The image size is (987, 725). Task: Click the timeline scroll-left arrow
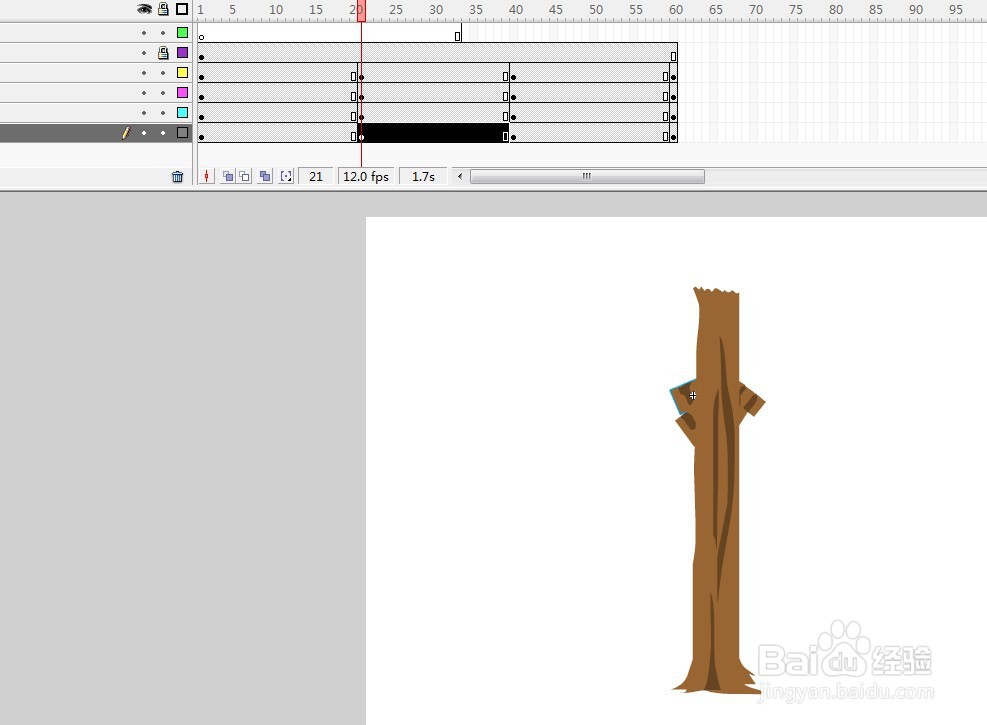click(x=460, y=176)
